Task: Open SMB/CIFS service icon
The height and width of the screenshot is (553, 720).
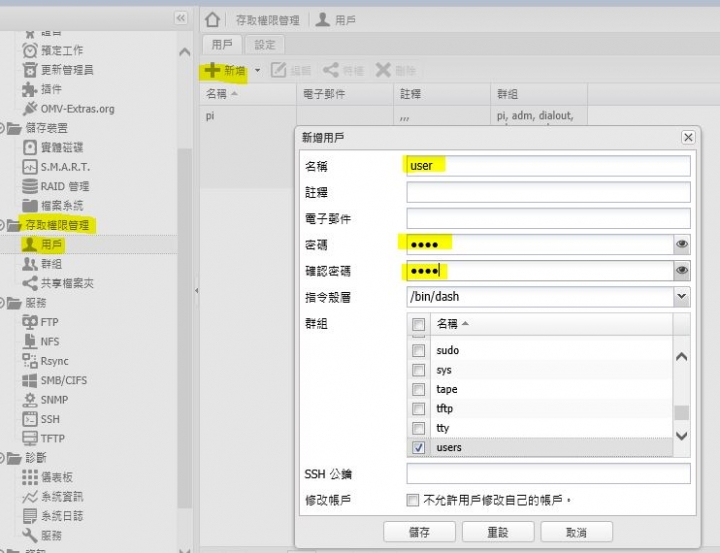Action: [x=30, y=380]
